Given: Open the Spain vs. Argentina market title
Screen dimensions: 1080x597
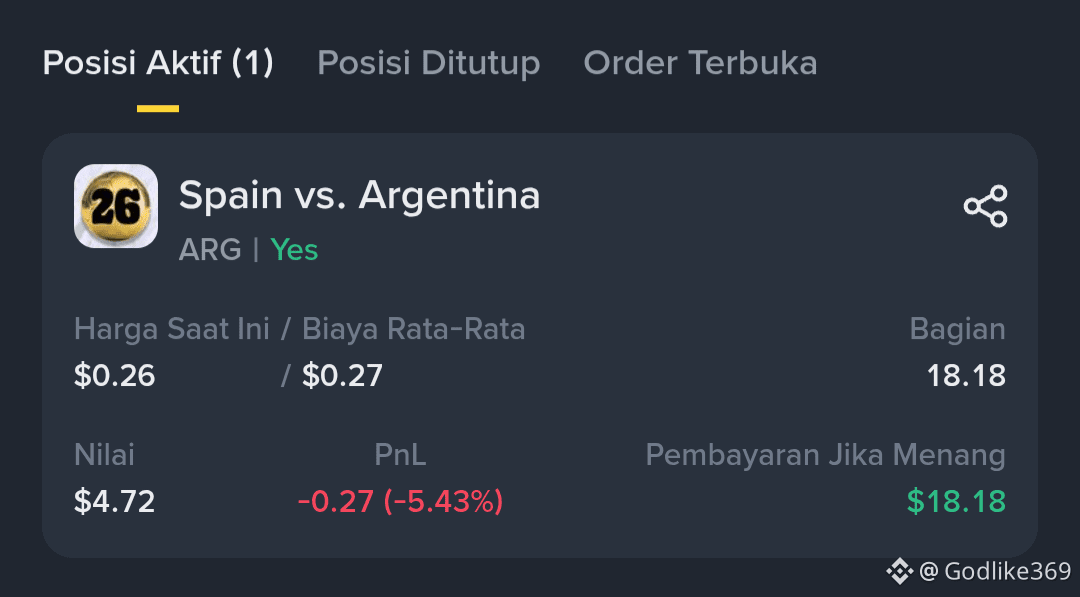Looking at the screenshot, I should tap(360, 196).
